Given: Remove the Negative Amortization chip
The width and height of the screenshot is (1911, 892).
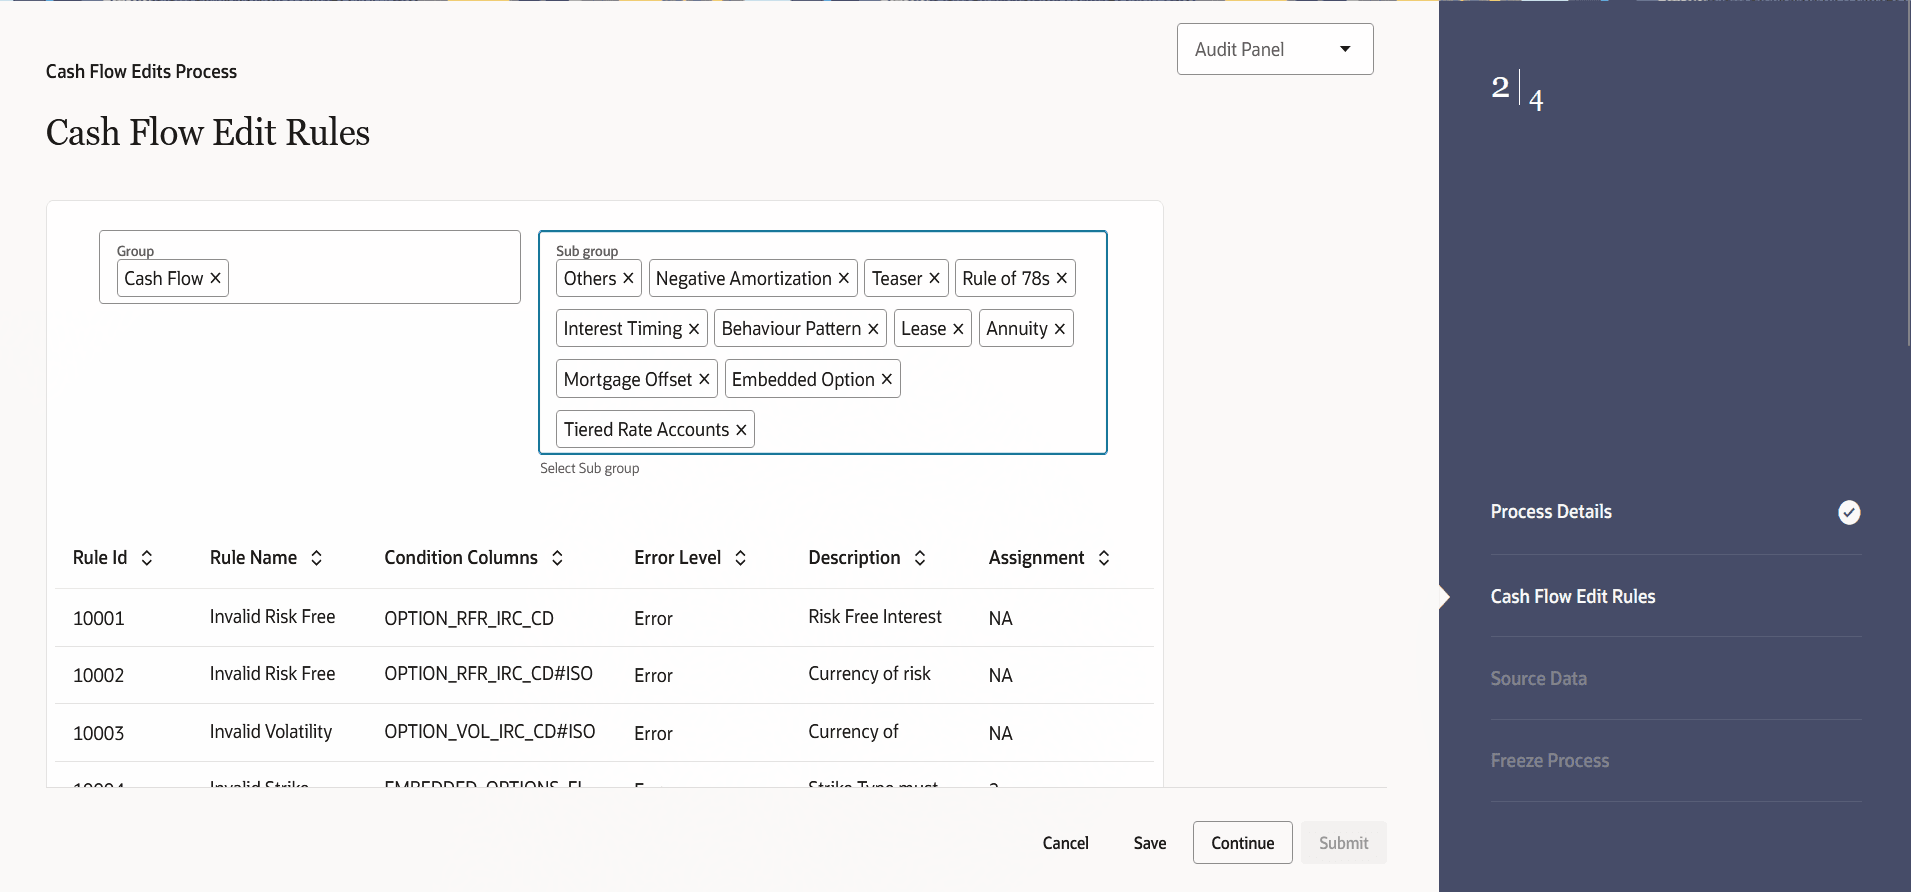Looking at the screenshot, I should coord(844,278).
